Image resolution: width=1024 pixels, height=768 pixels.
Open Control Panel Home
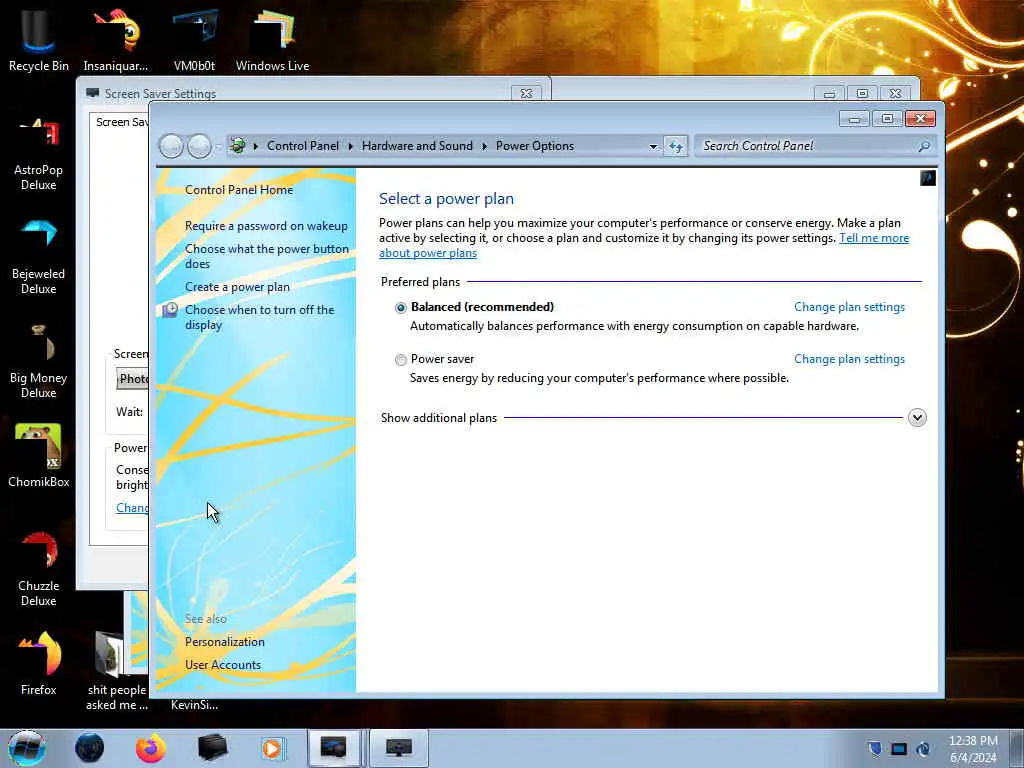(x=238, y=189)
